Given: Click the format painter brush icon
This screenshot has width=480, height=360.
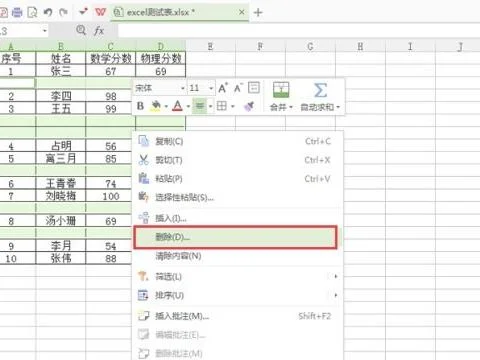Looking at the screenshot, I should click(x=249, y=106).
